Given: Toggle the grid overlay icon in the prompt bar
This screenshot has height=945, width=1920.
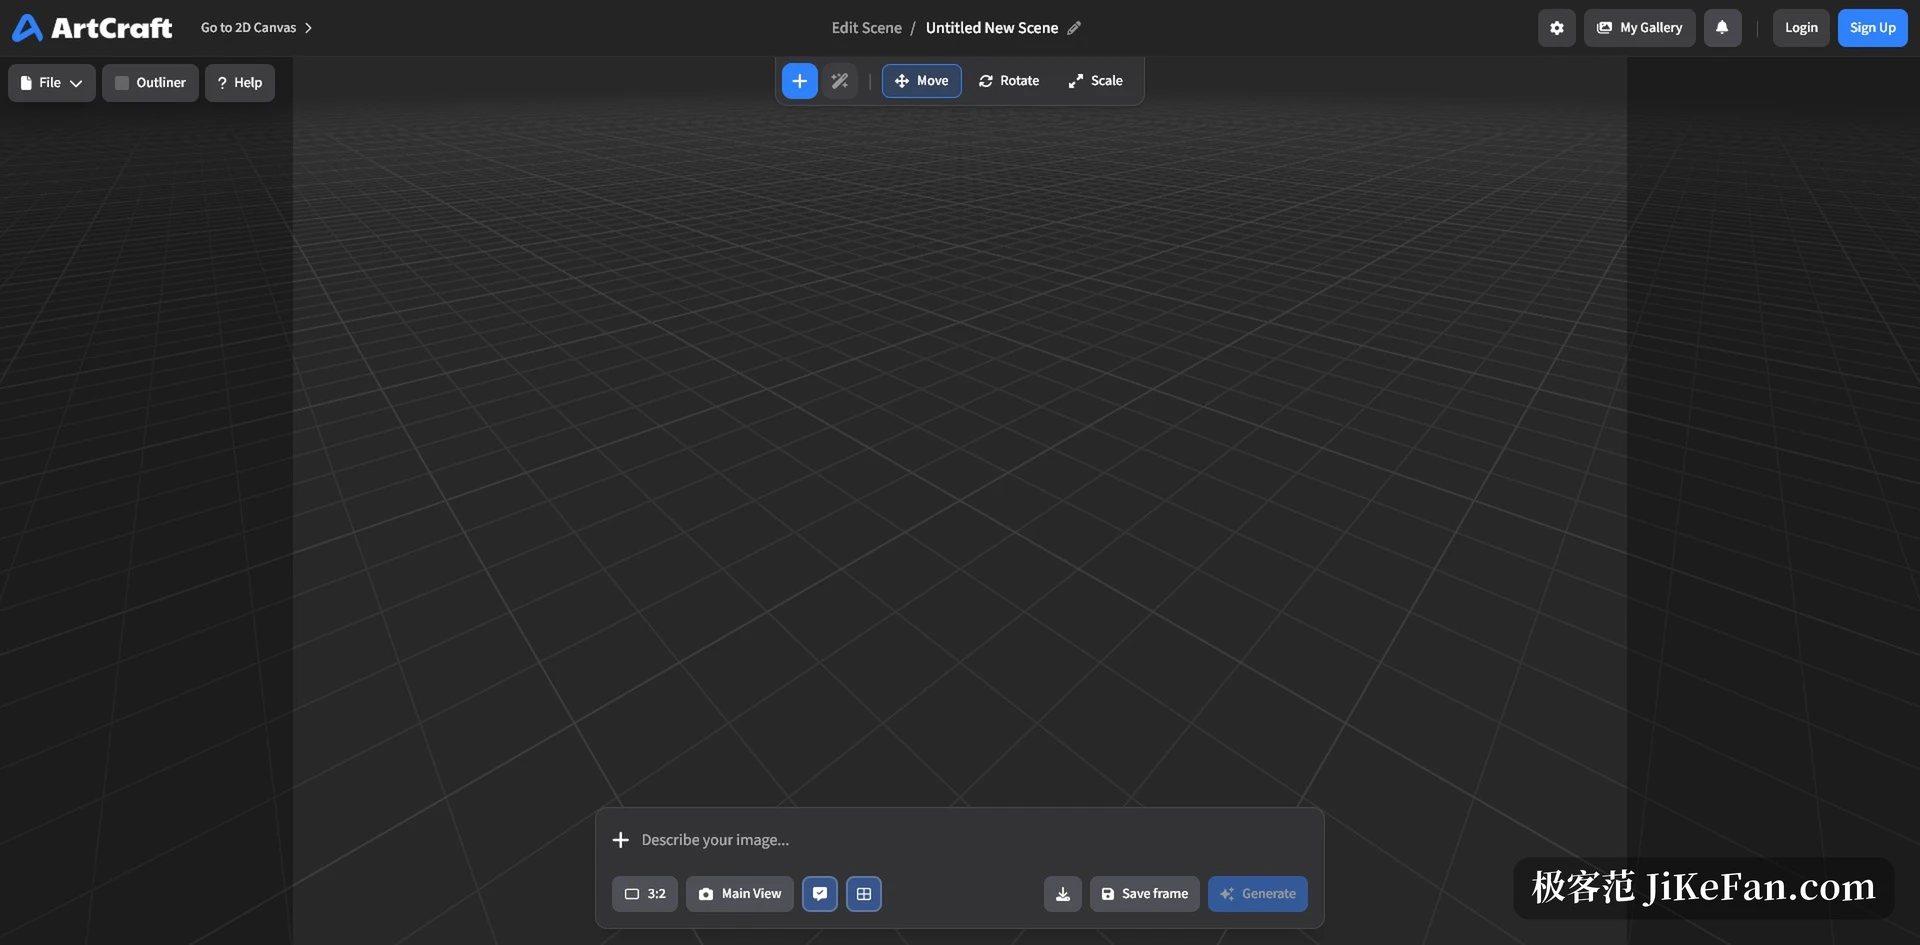Looking at the screenshot, I should (x=864, y=894).
